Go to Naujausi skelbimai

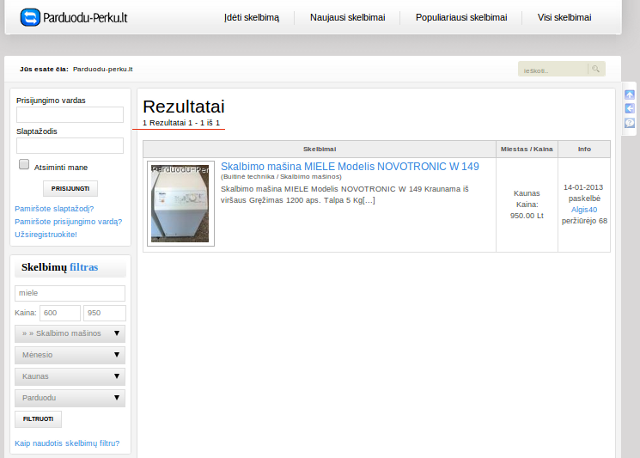coord(347,18)
